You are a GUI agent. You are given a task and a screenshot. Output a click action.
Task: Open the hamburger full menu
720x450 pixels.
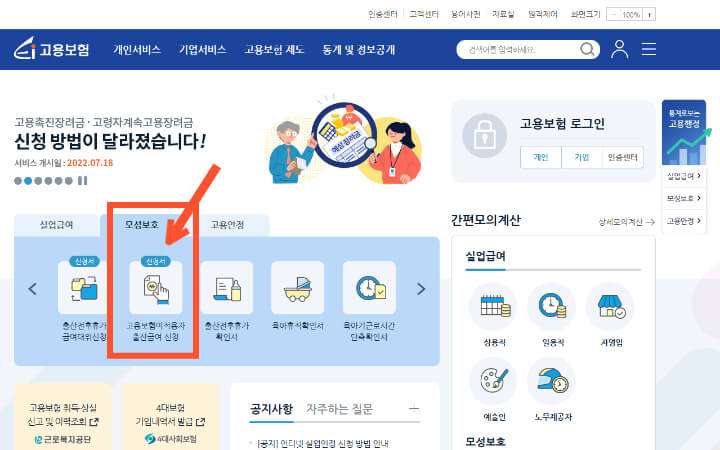pyautogui.click(x=648, y=49)
